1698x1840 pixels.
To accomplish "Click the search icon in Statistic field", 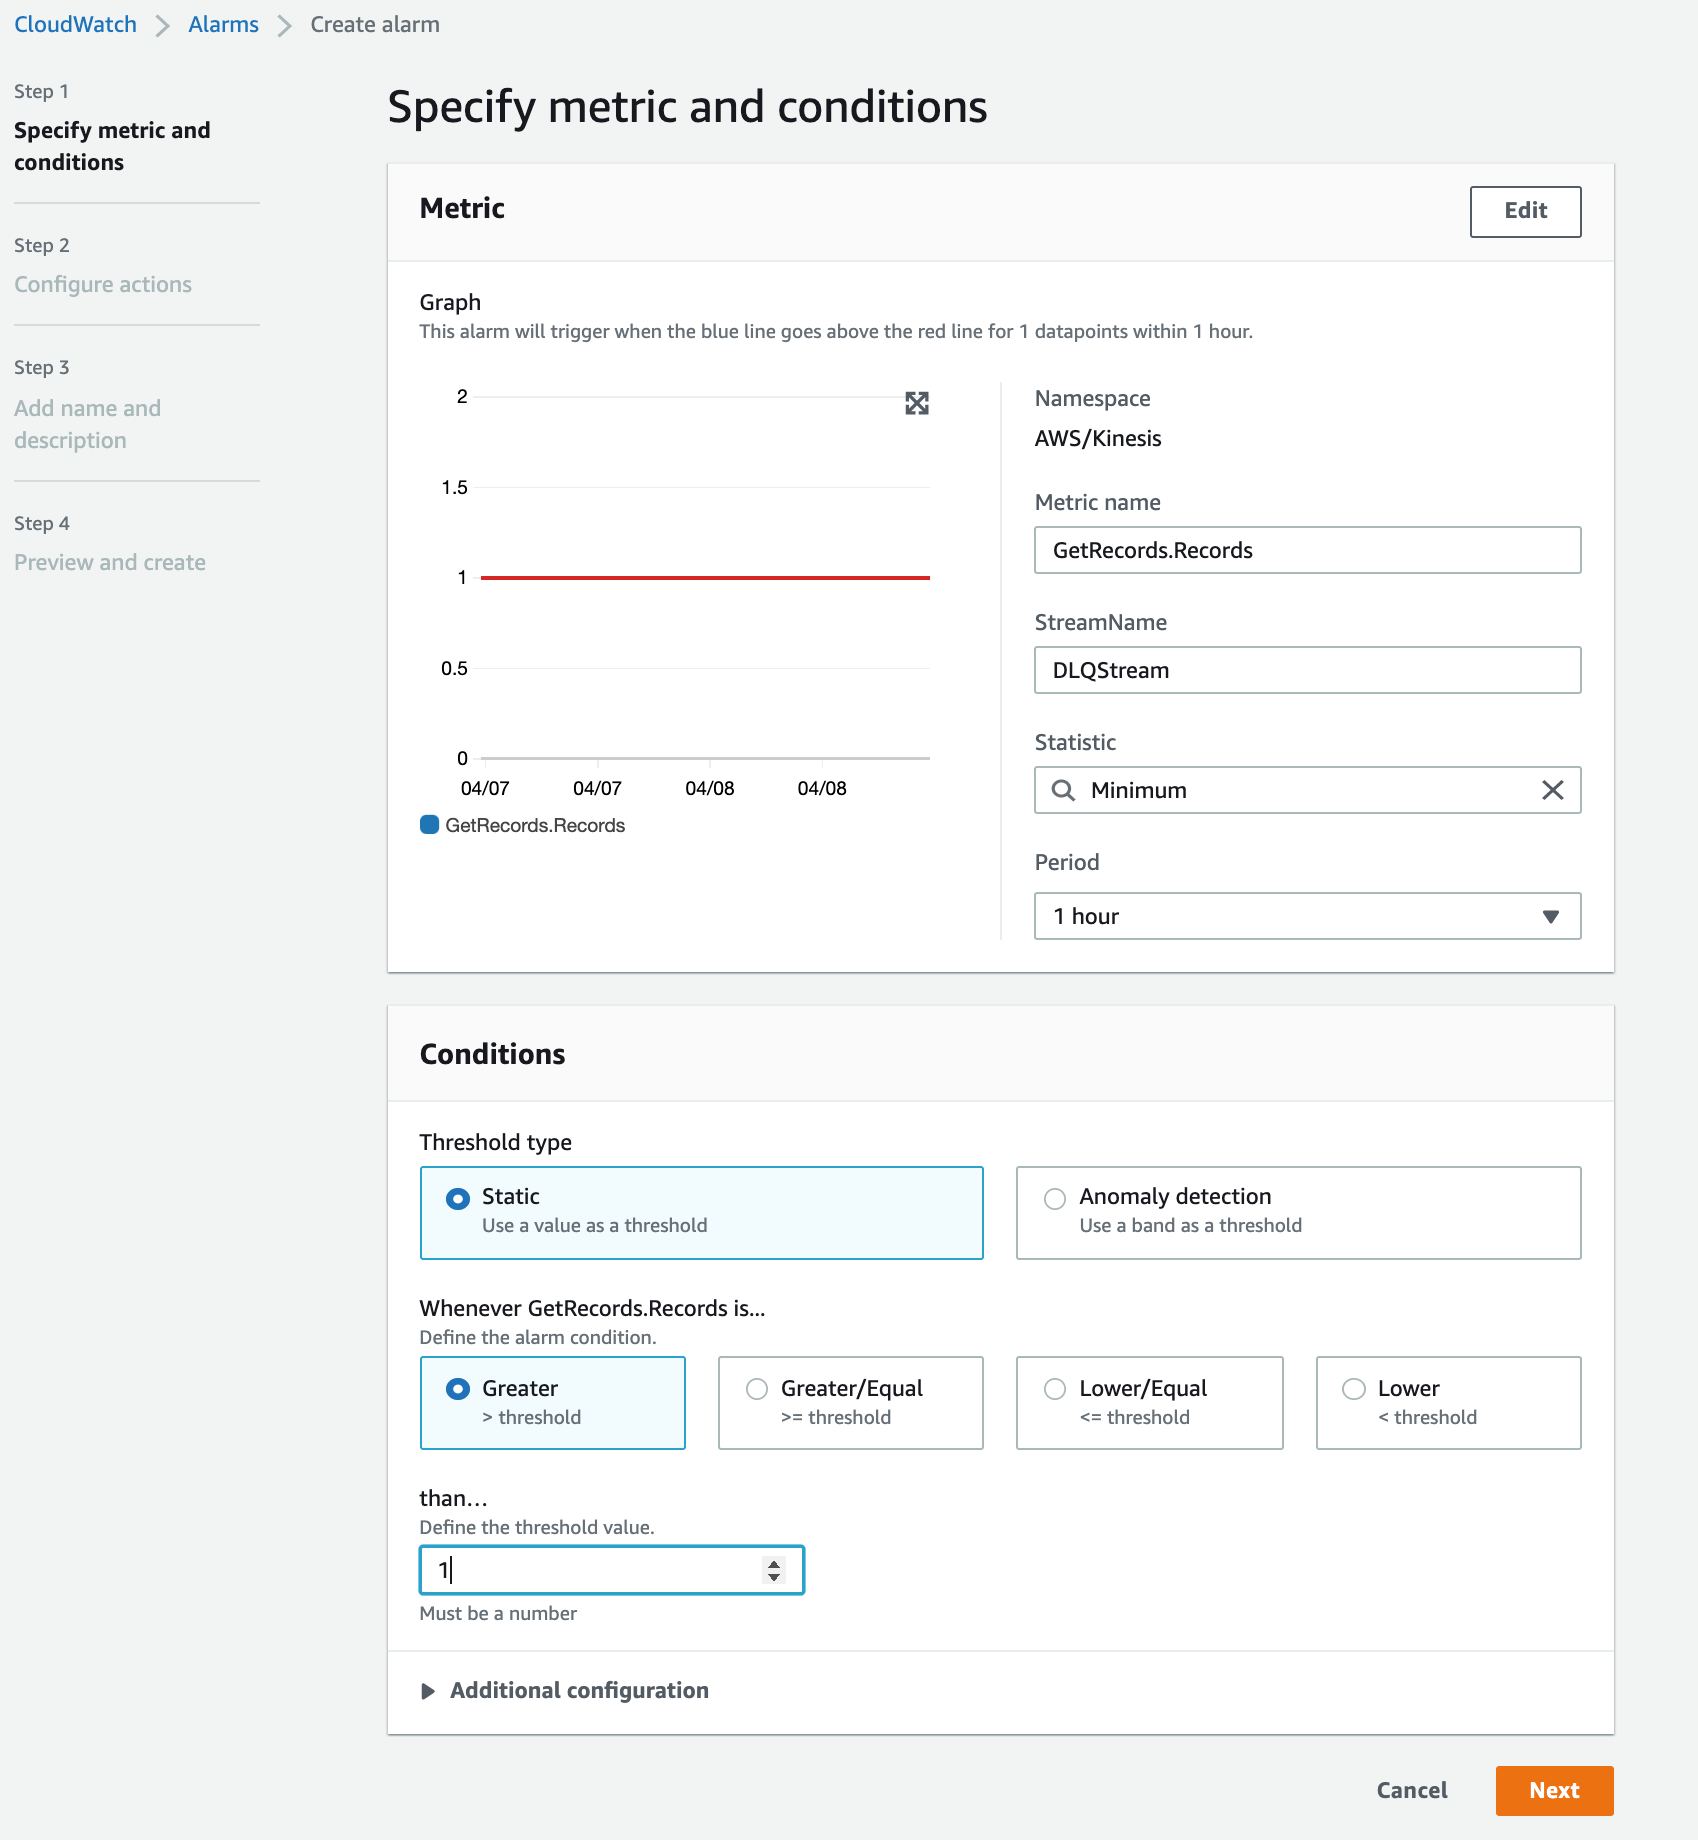I will 1063,790.
